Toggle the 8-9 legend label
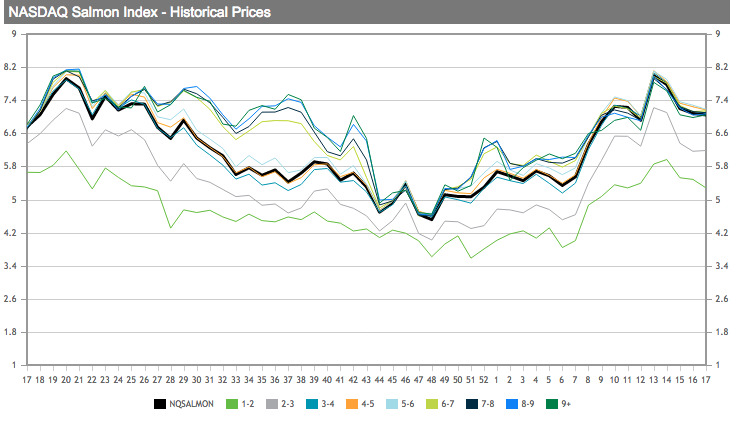 pos(528,404)
